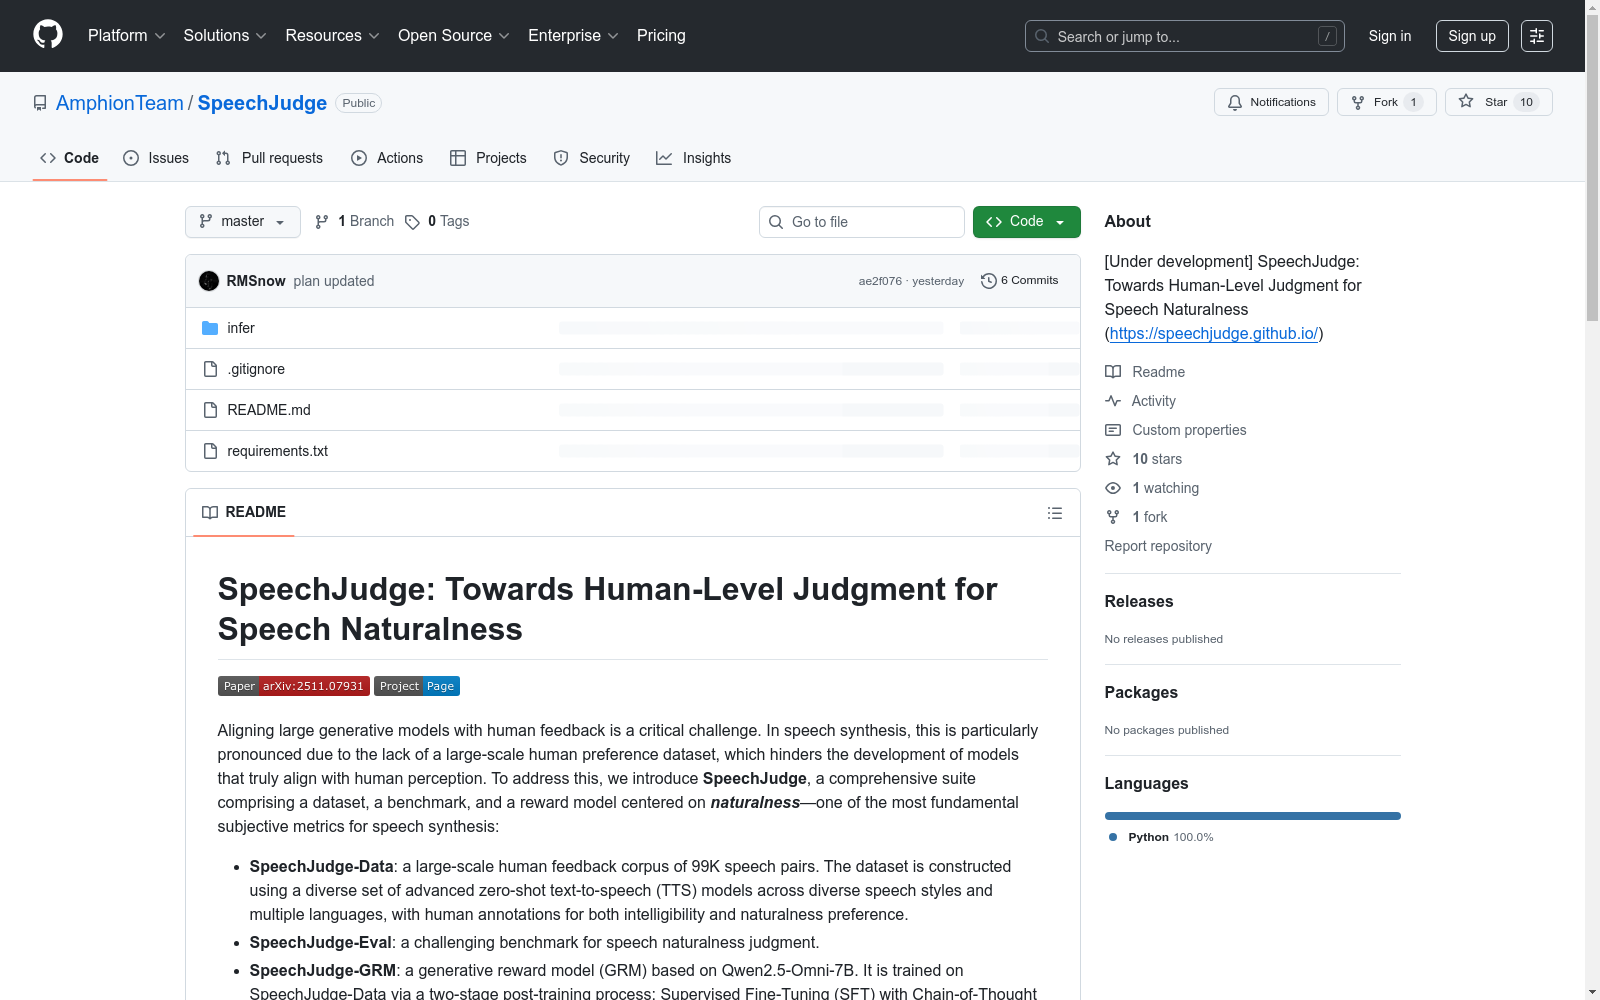This screenshot has height=1000, width=1600.
Task: Open the Releases section heading
Action: [1139, 601]
